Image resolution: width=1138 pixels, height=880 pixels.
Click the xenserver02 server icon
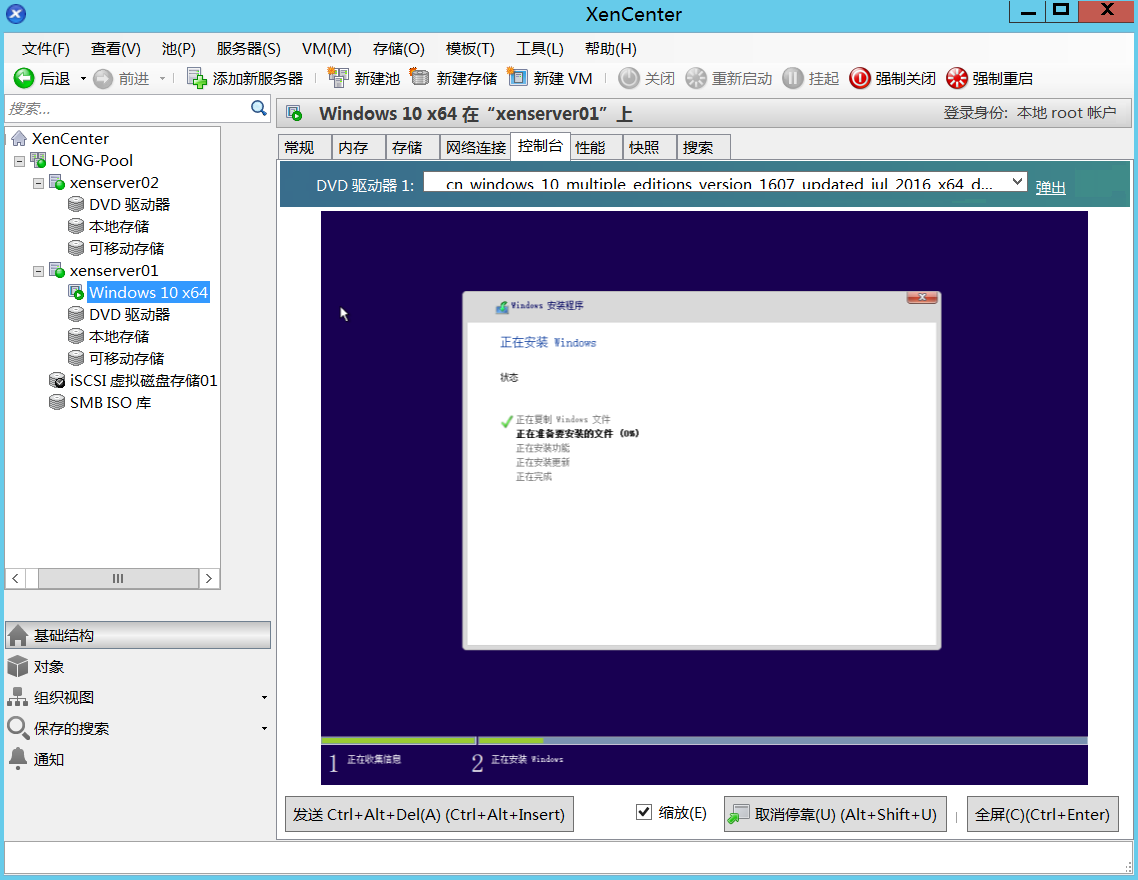57,183
